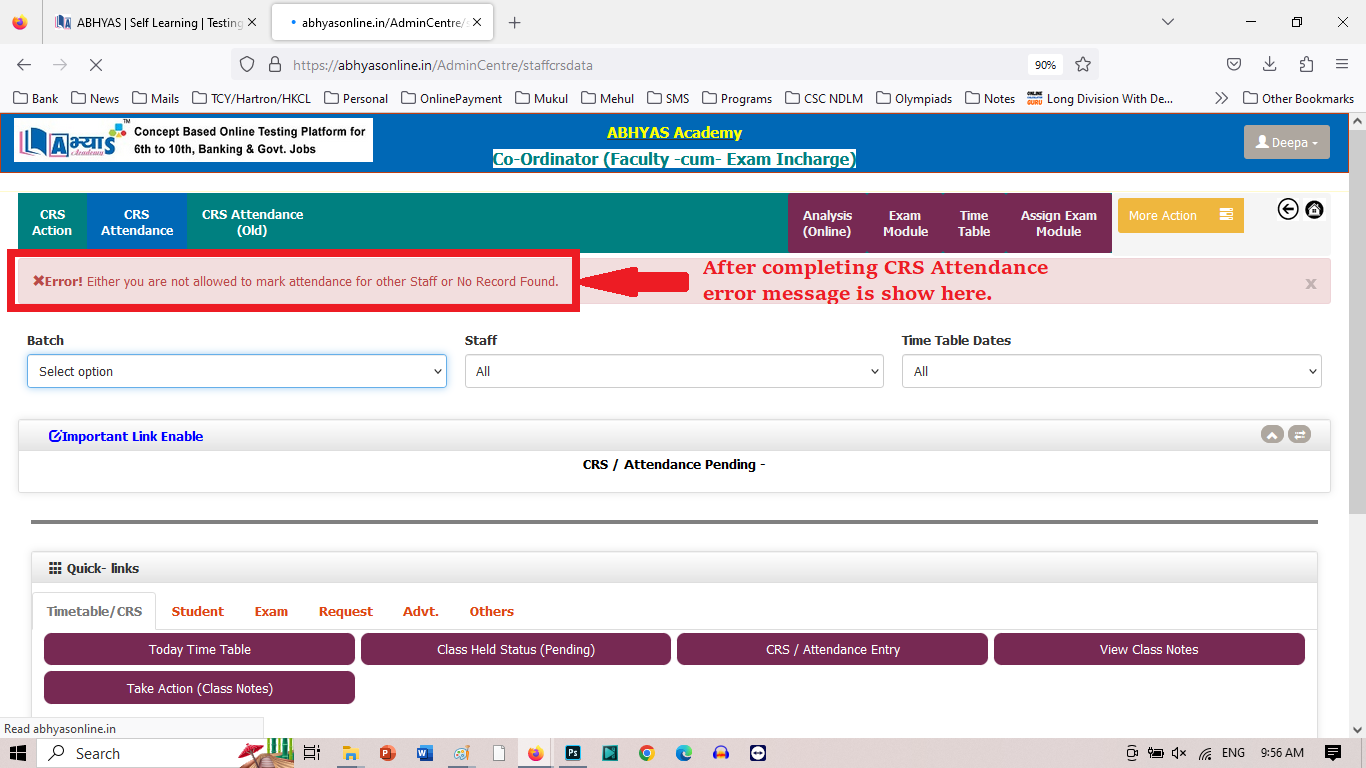Open the Firefox extensions icon

(x=1306, y=65)
